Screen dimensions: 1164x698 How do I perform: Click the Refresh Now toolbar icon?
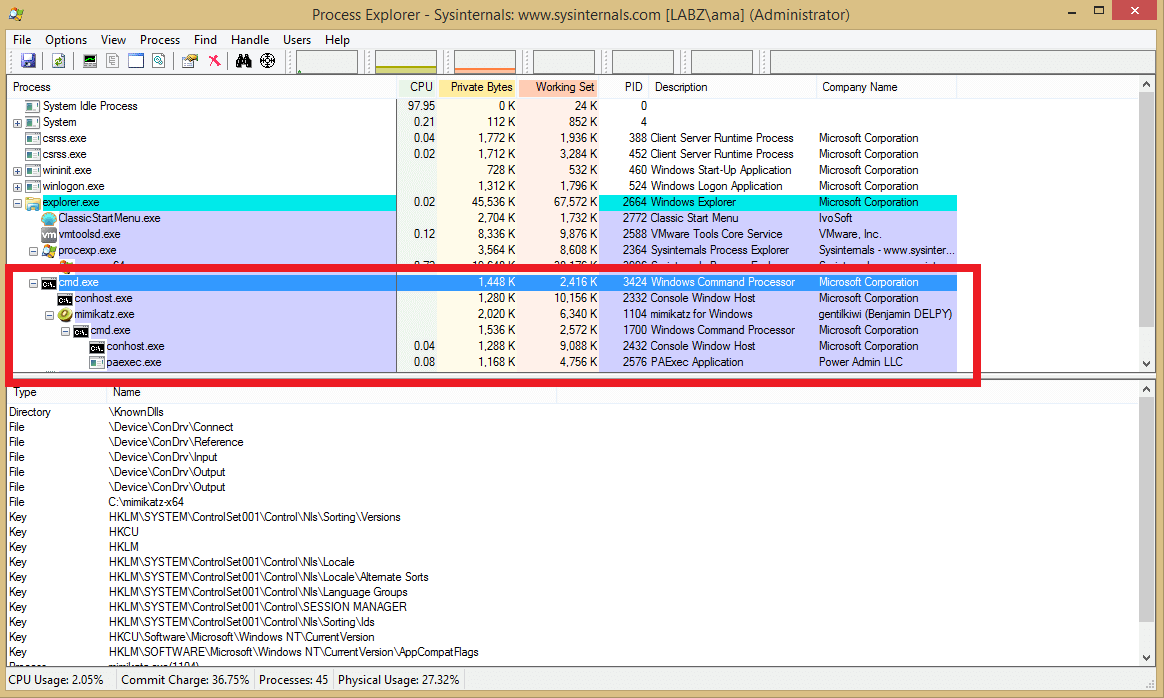pyautogui.click(x=58, y=61)
